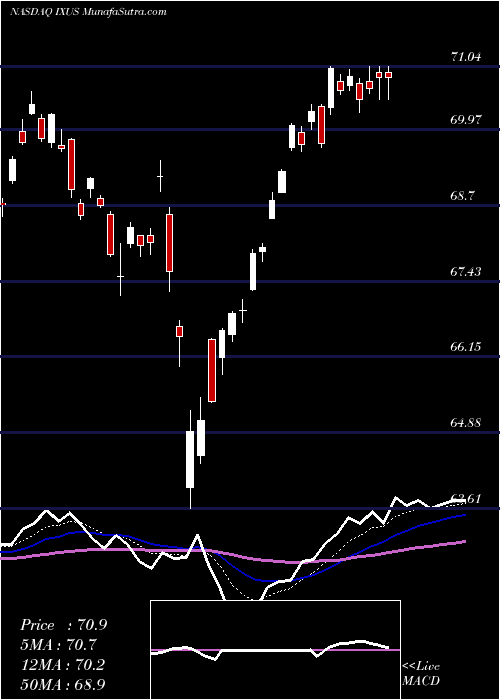Click the 69.97 price level label
This screenshot has height=700, width=500.
pyautogui.click(x=466, y=120)
